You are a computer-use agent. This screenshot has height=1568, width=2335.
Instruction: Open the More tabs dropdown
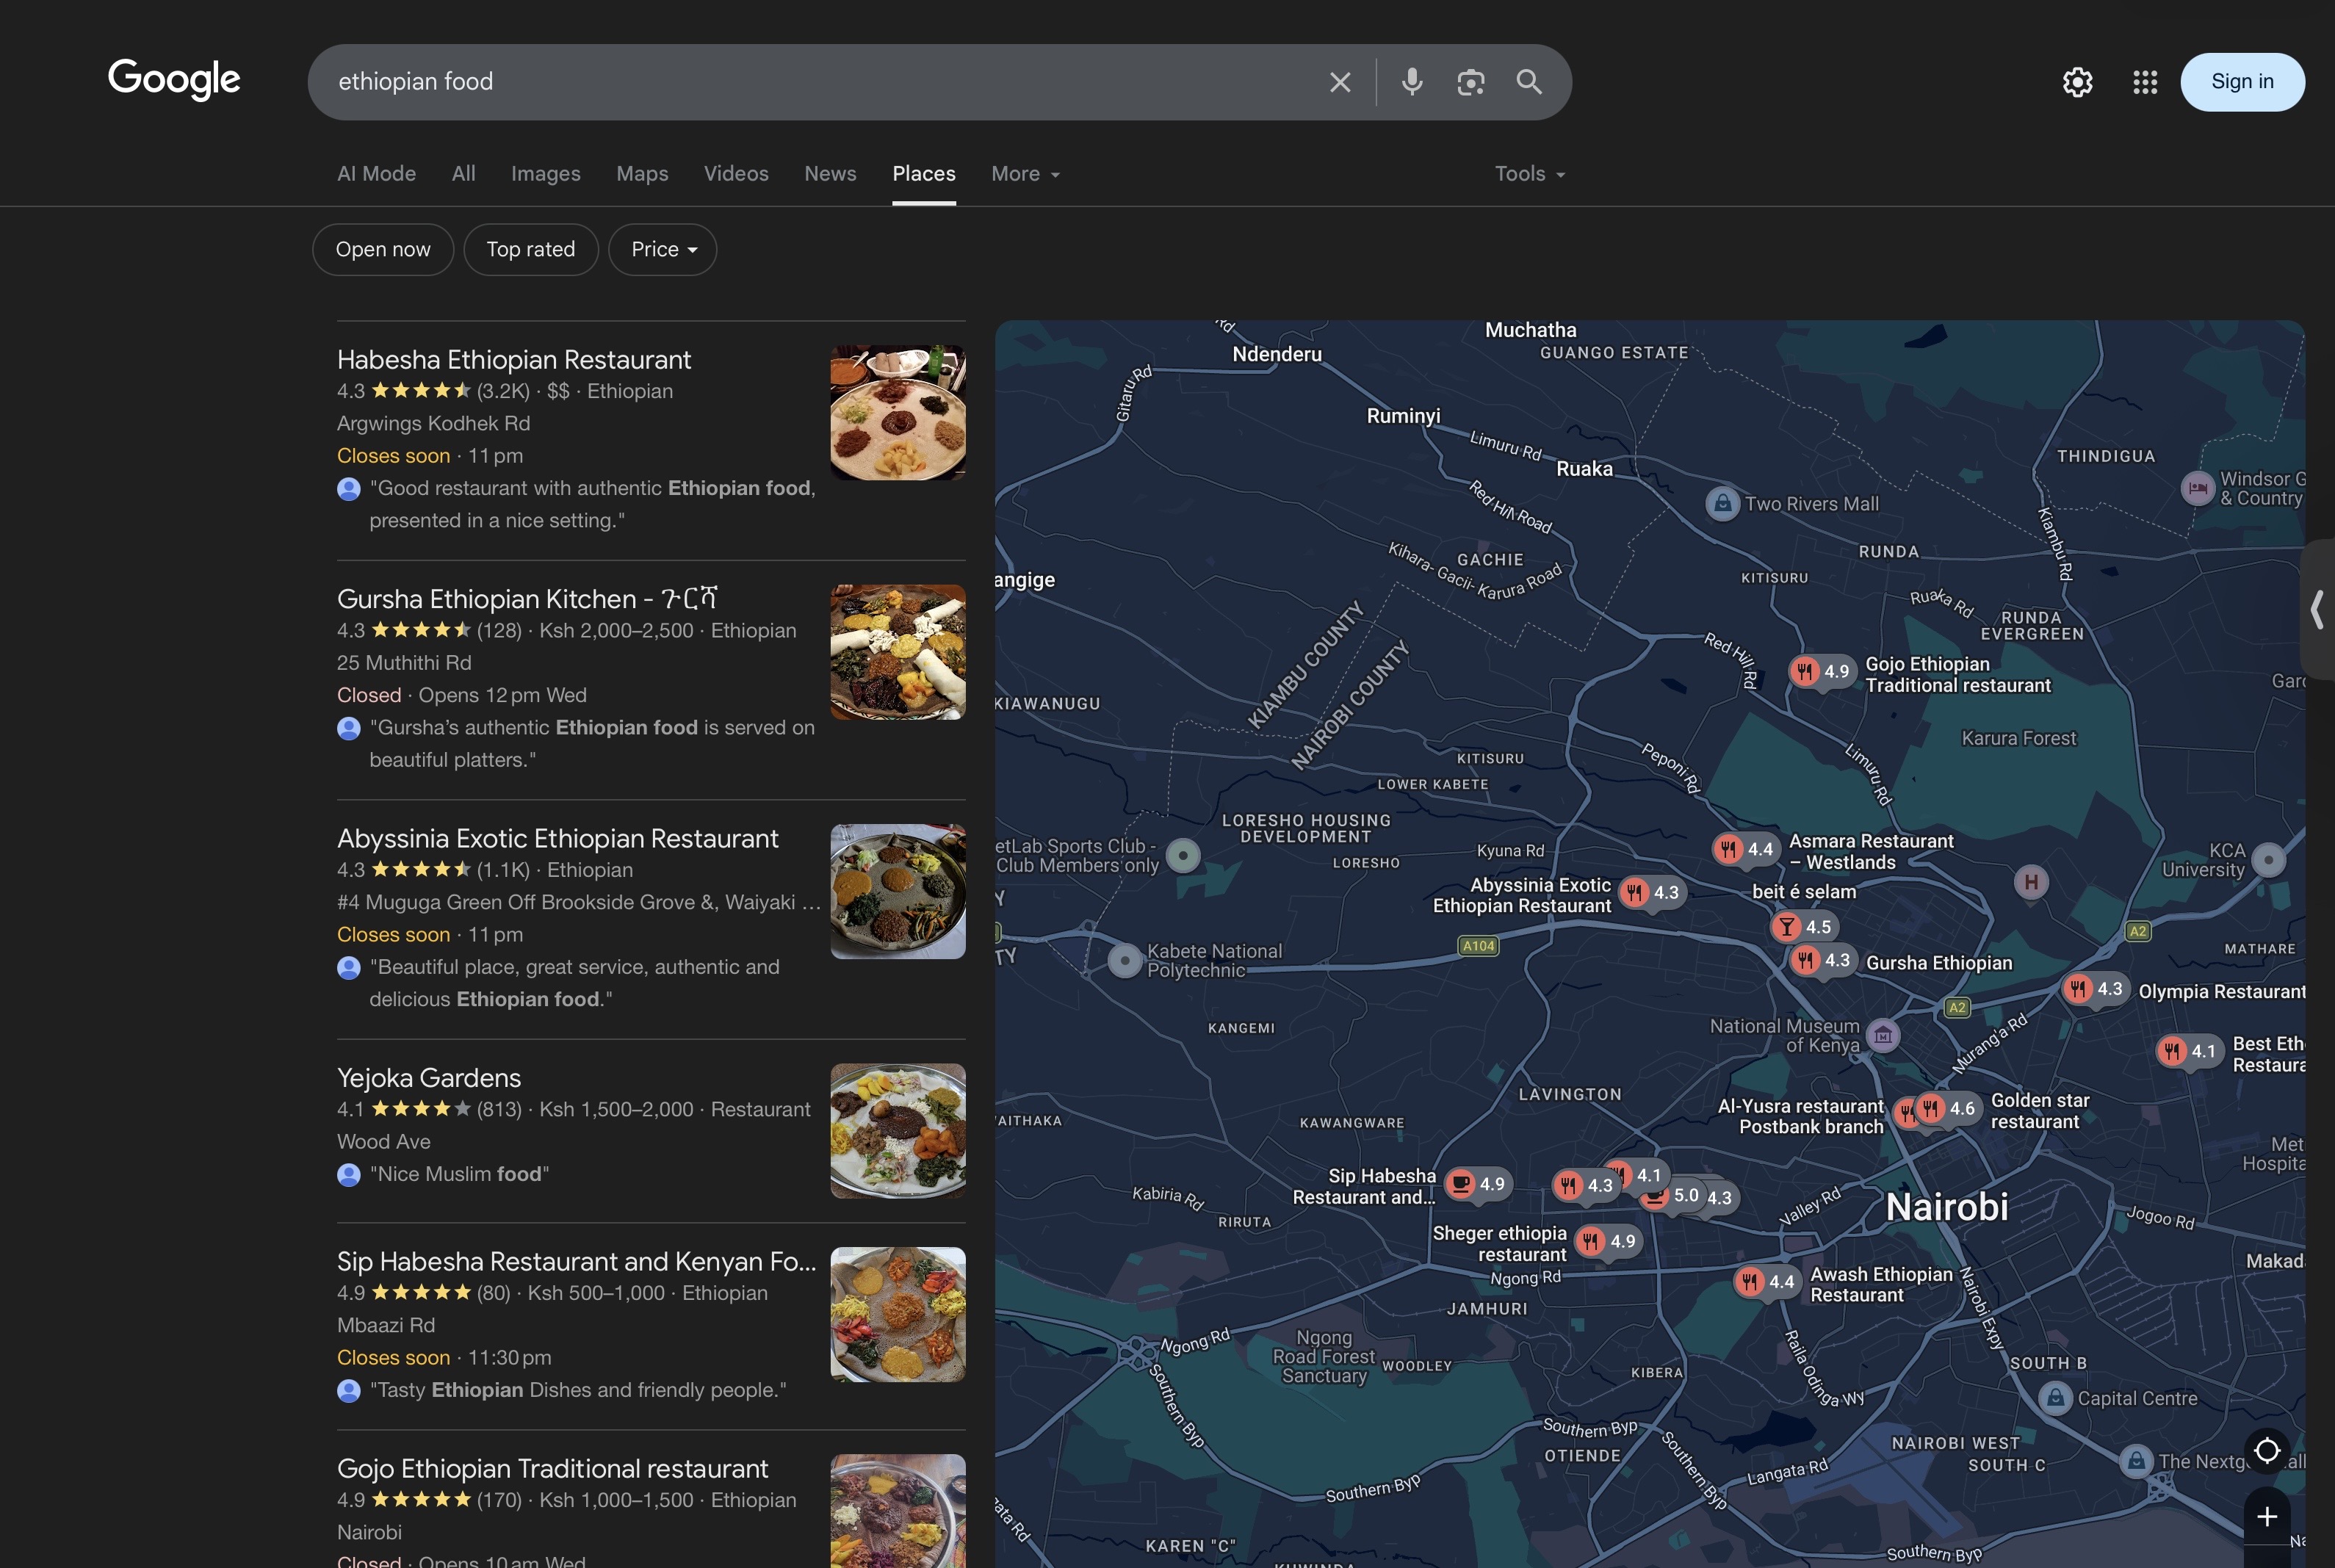pyautogui.click(x=1025, y=174)
